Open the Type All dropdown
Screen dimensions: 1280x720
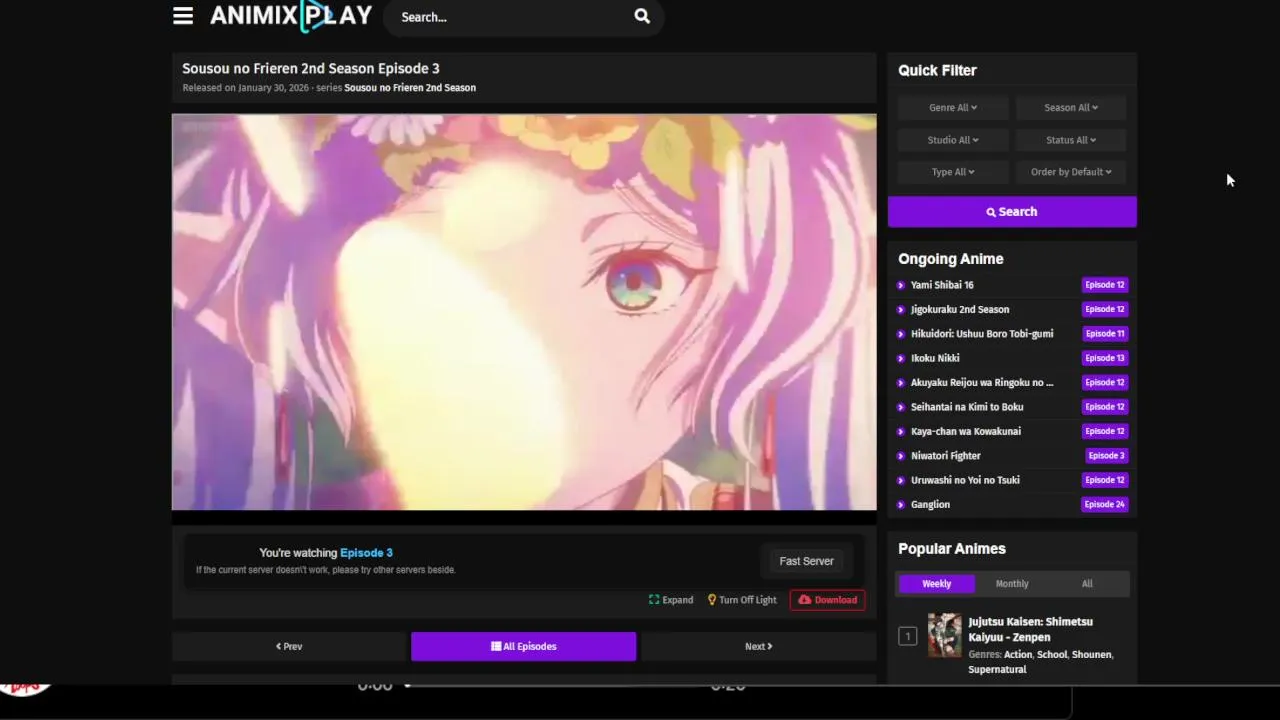coord(953,172)
